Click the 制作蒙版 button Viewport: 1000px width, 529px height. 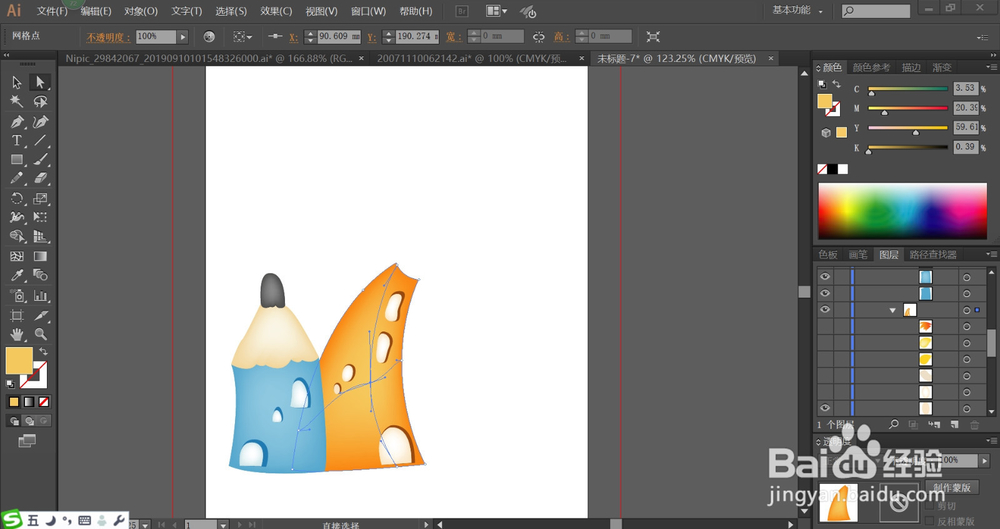(x=952, y=487)
